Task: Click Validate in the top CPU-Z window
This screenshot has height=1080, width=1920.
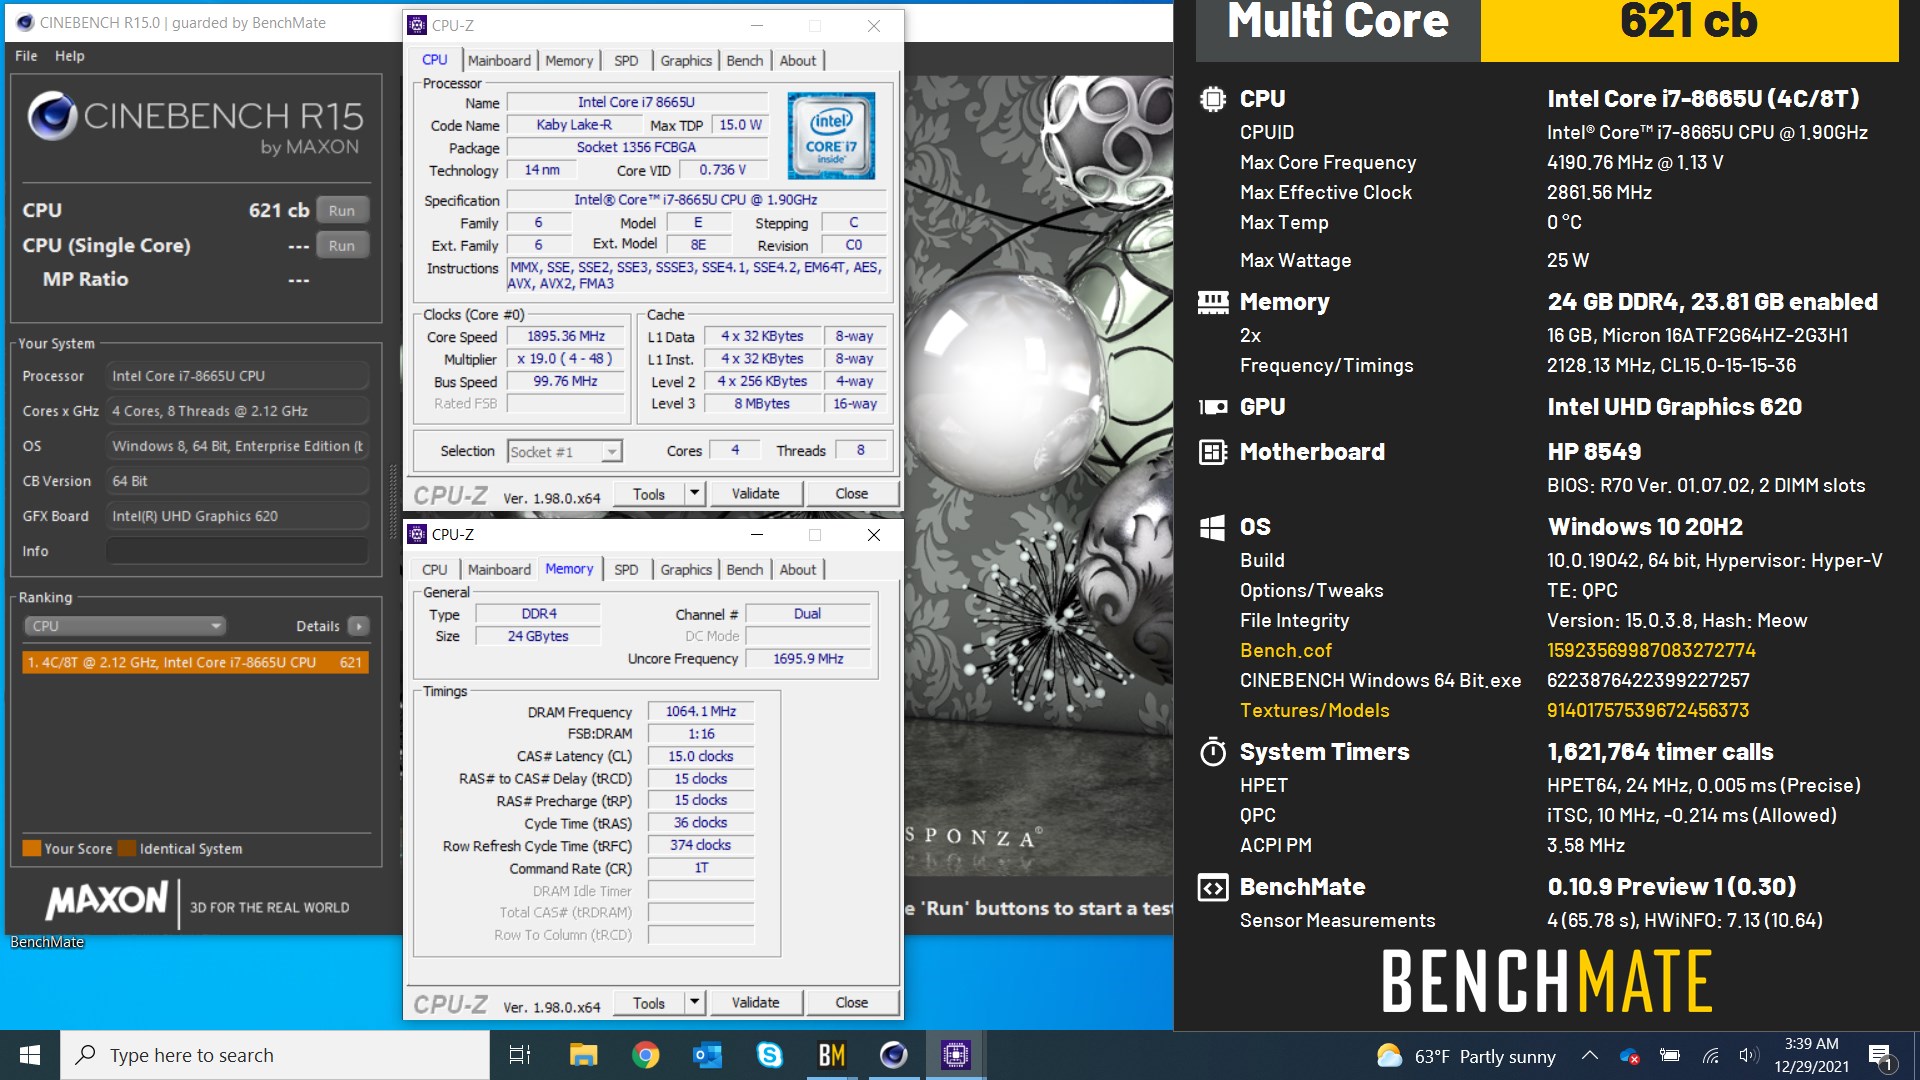Action: 755,494
